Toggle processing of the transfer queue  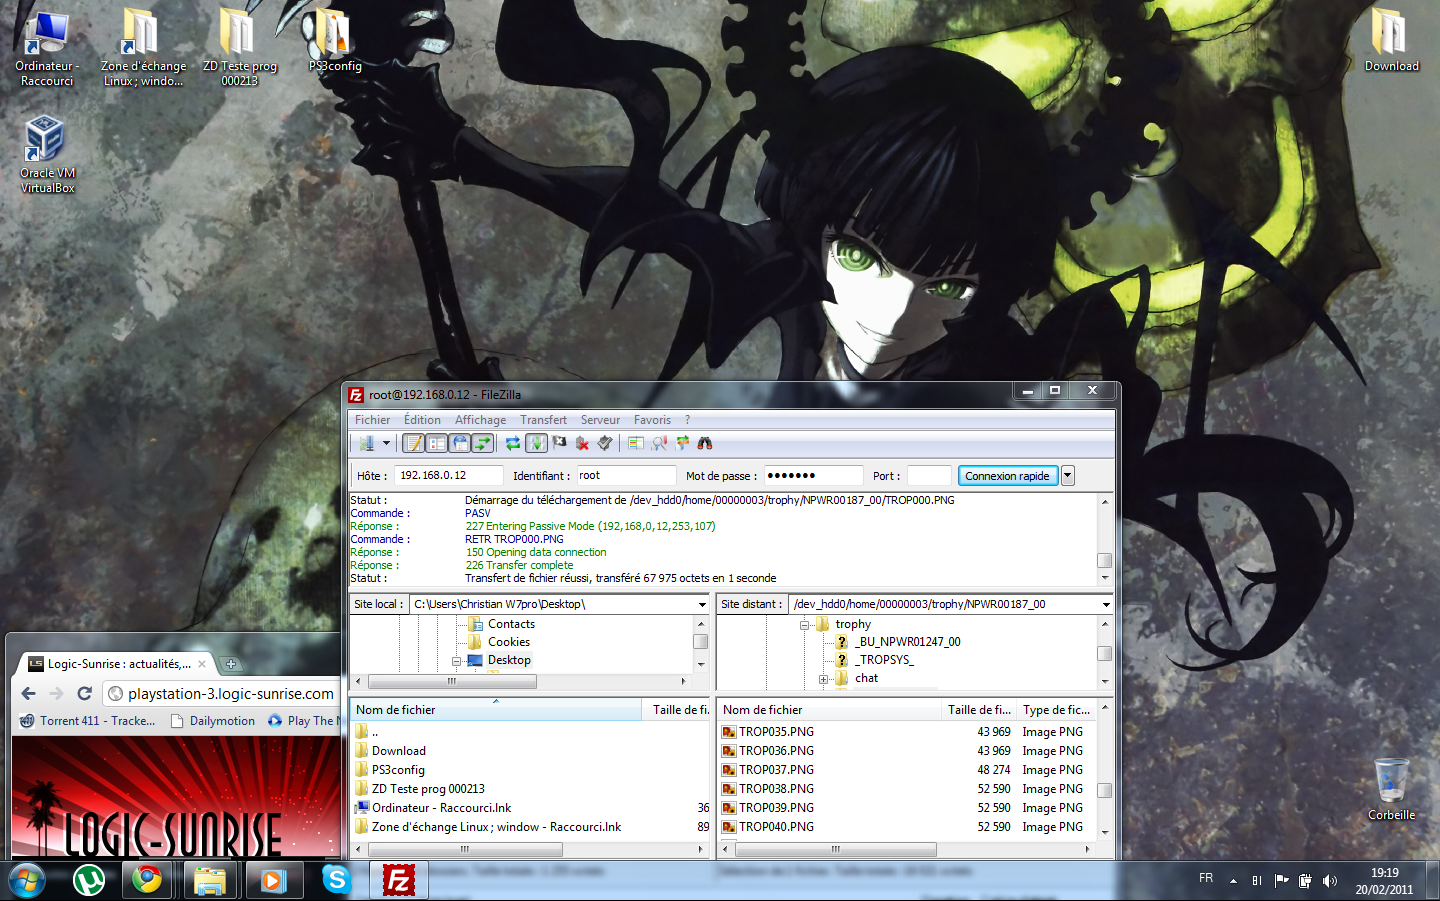pos(536,443)
